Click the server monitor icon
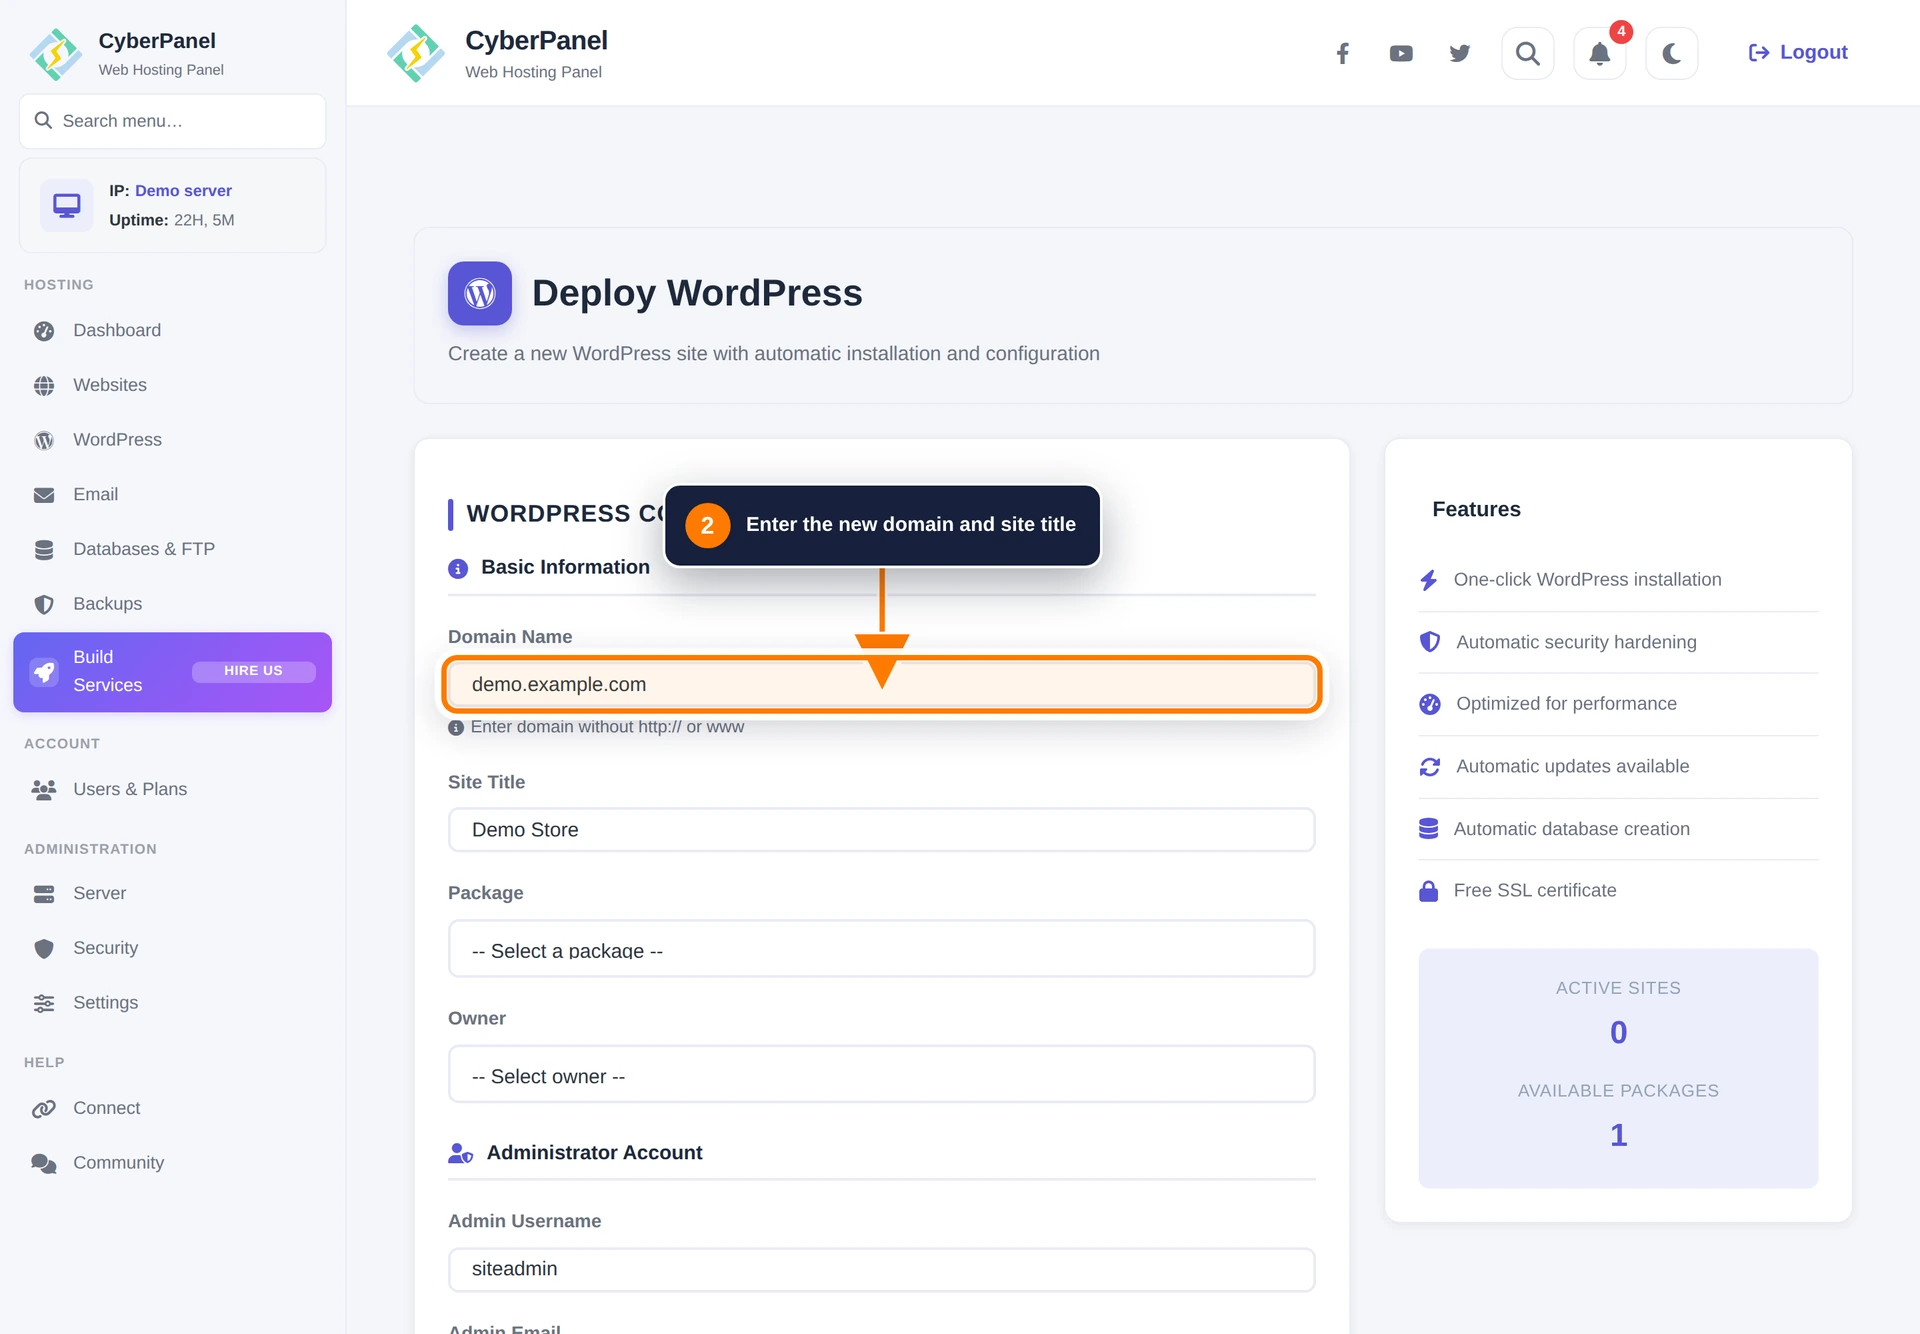 67,205
